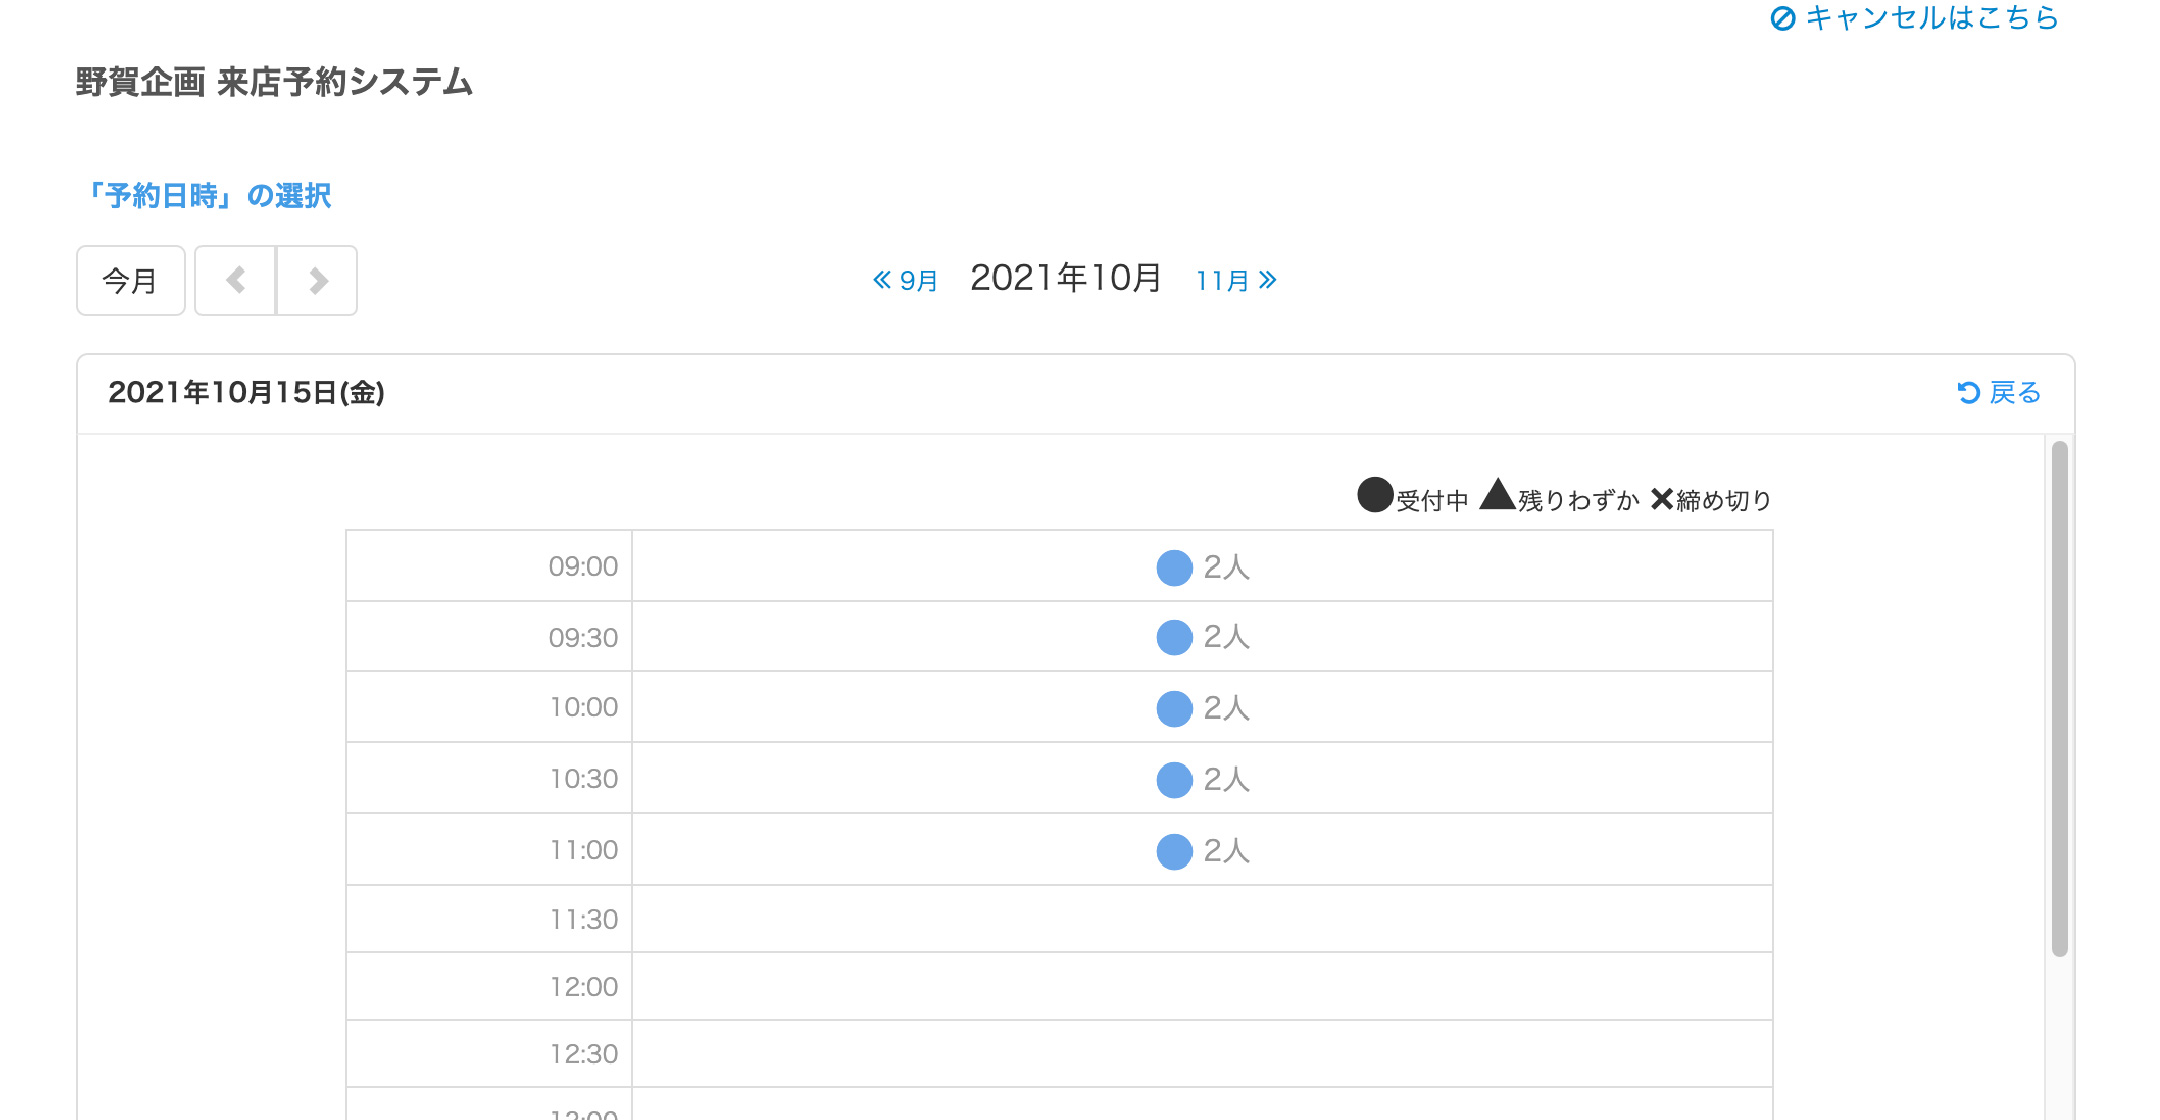This screenshot has height=1120, width=2160.
Task: Click the 締め切り legend X icon
Action: click(x=1661, y=498)
